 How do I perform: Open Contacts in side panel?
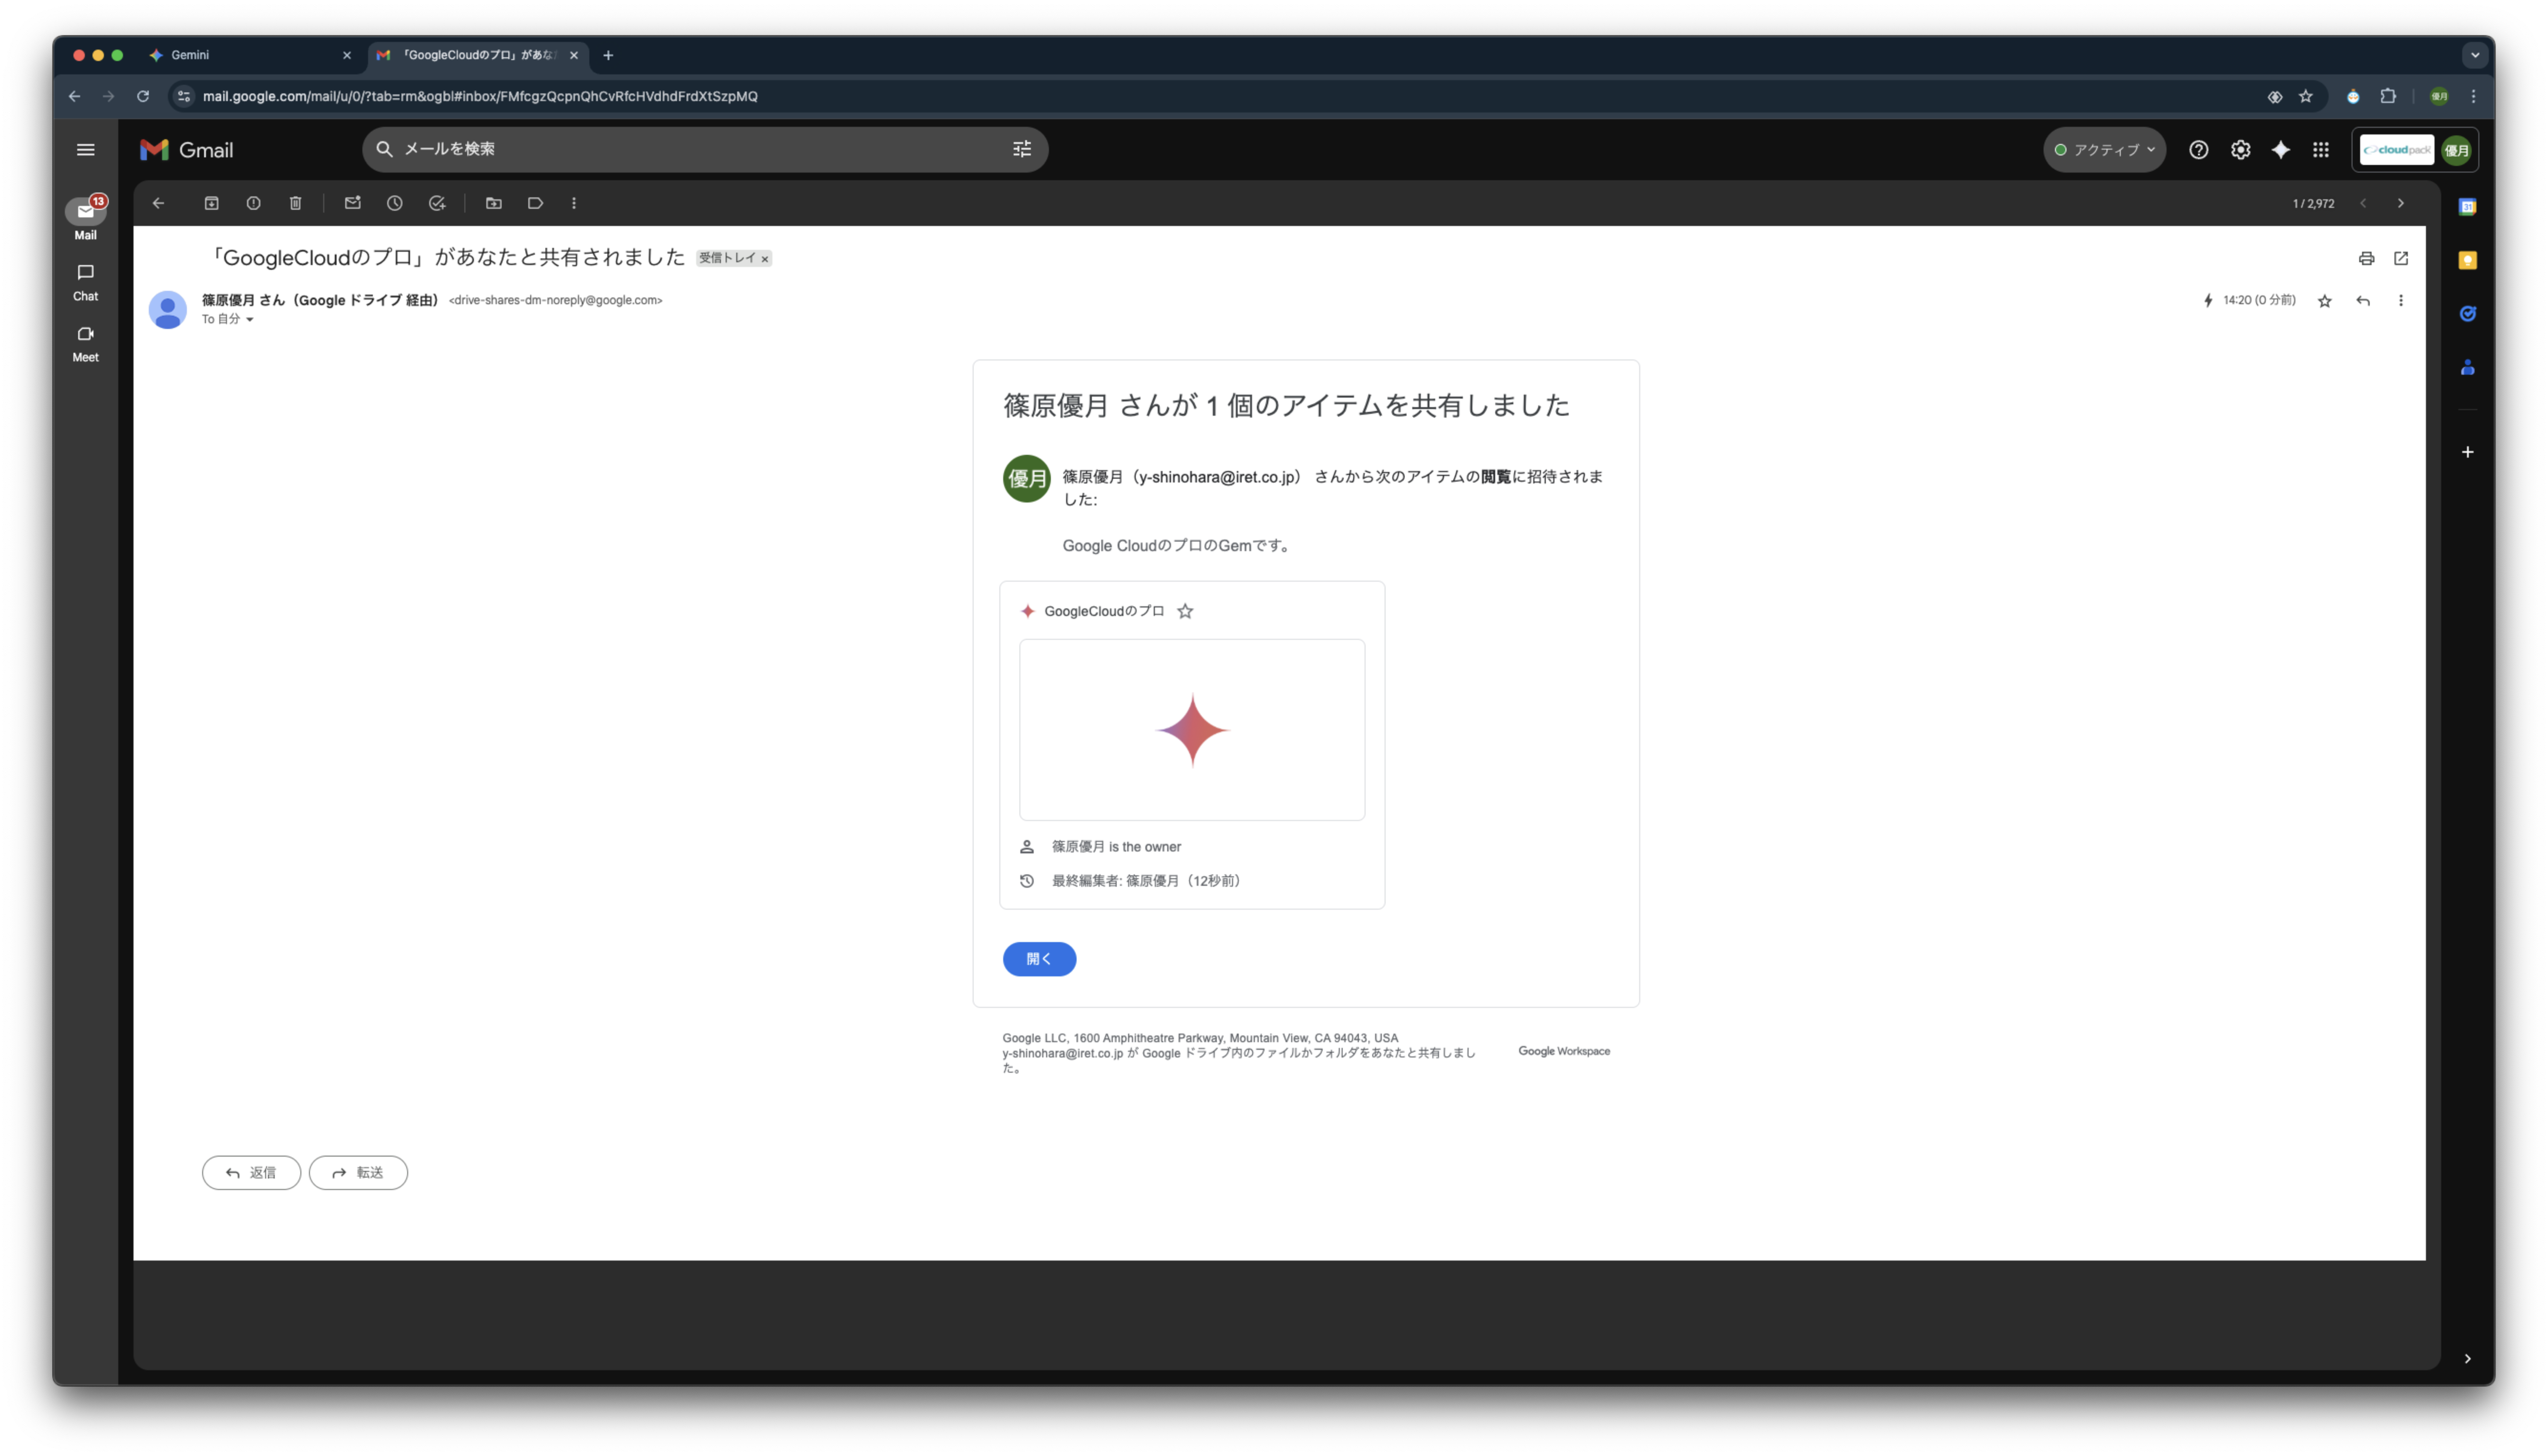2467,367
